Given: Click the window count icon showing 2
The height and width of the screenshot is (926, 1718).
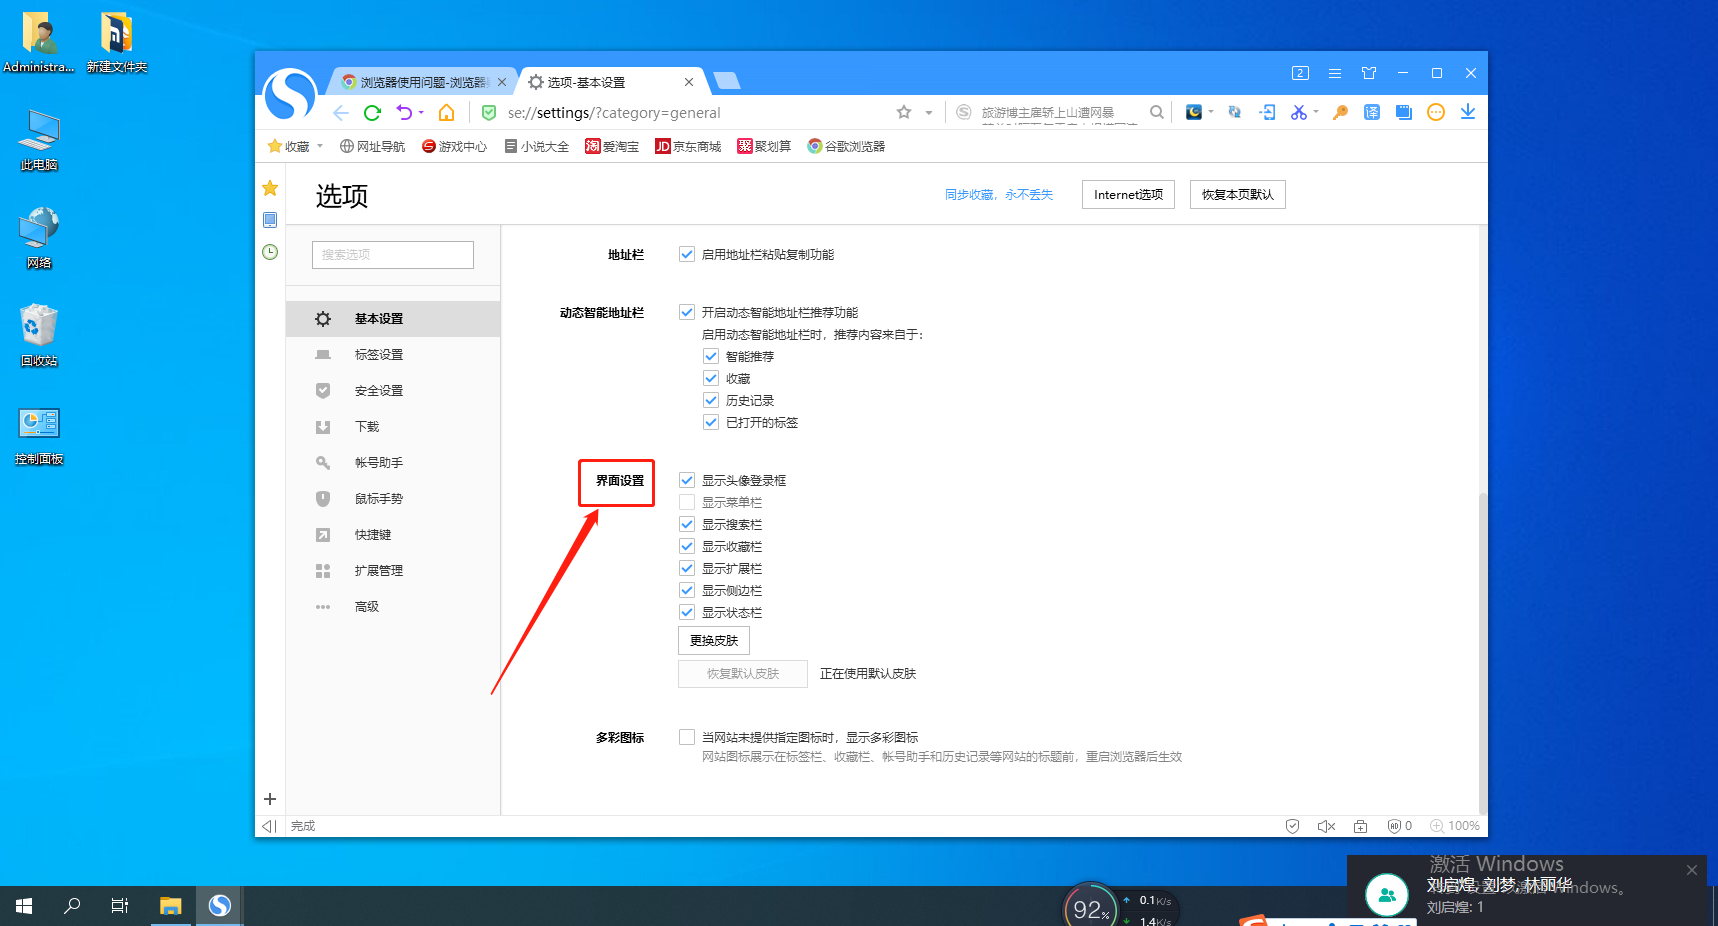Looking at the screenshot, I should (x=1300, y=73).
